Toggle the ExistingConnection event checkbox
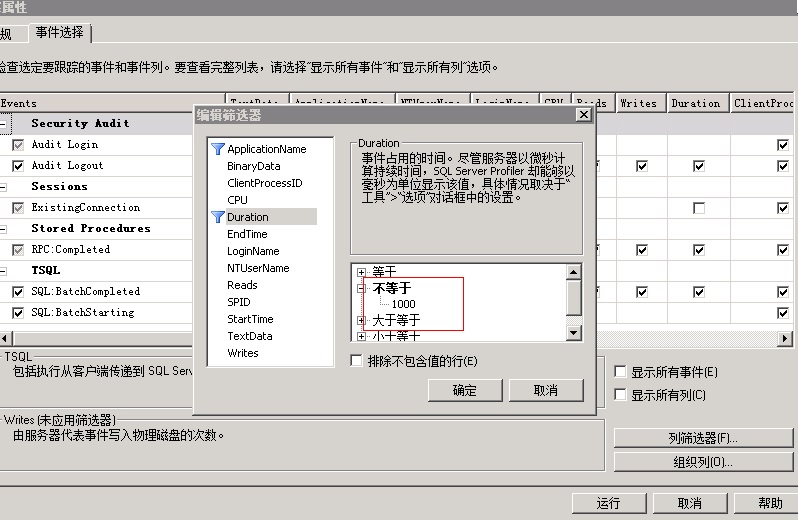Image resolution: width=798 pixels, height=520 pixels. [18, 208]
